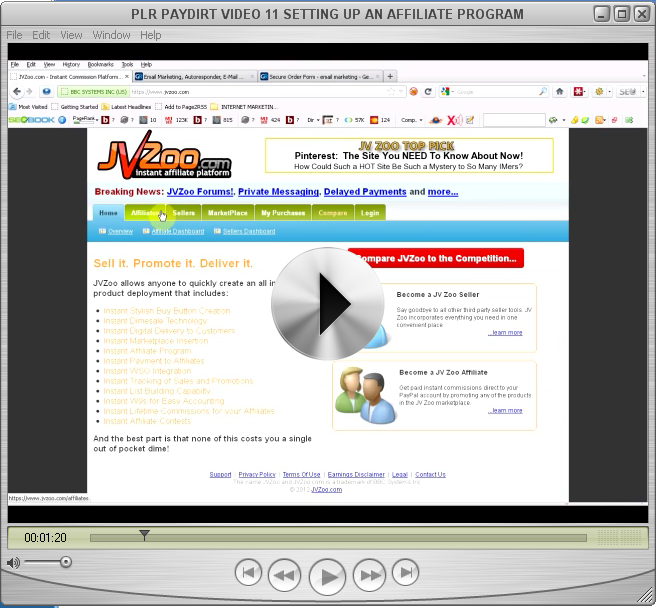The width and height of the screenshot is (656, 608).
Task: Click the browser Home icon
Action: [559, 91]
